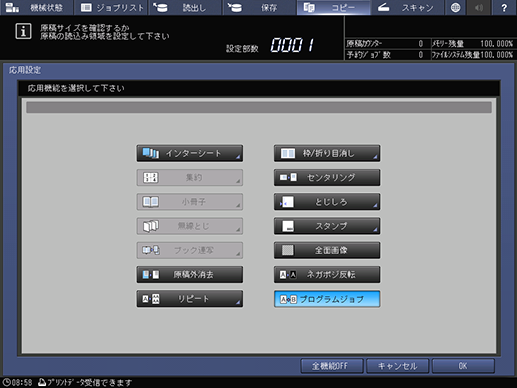Click the とじしろ margin icon

(x=287, y=202)
